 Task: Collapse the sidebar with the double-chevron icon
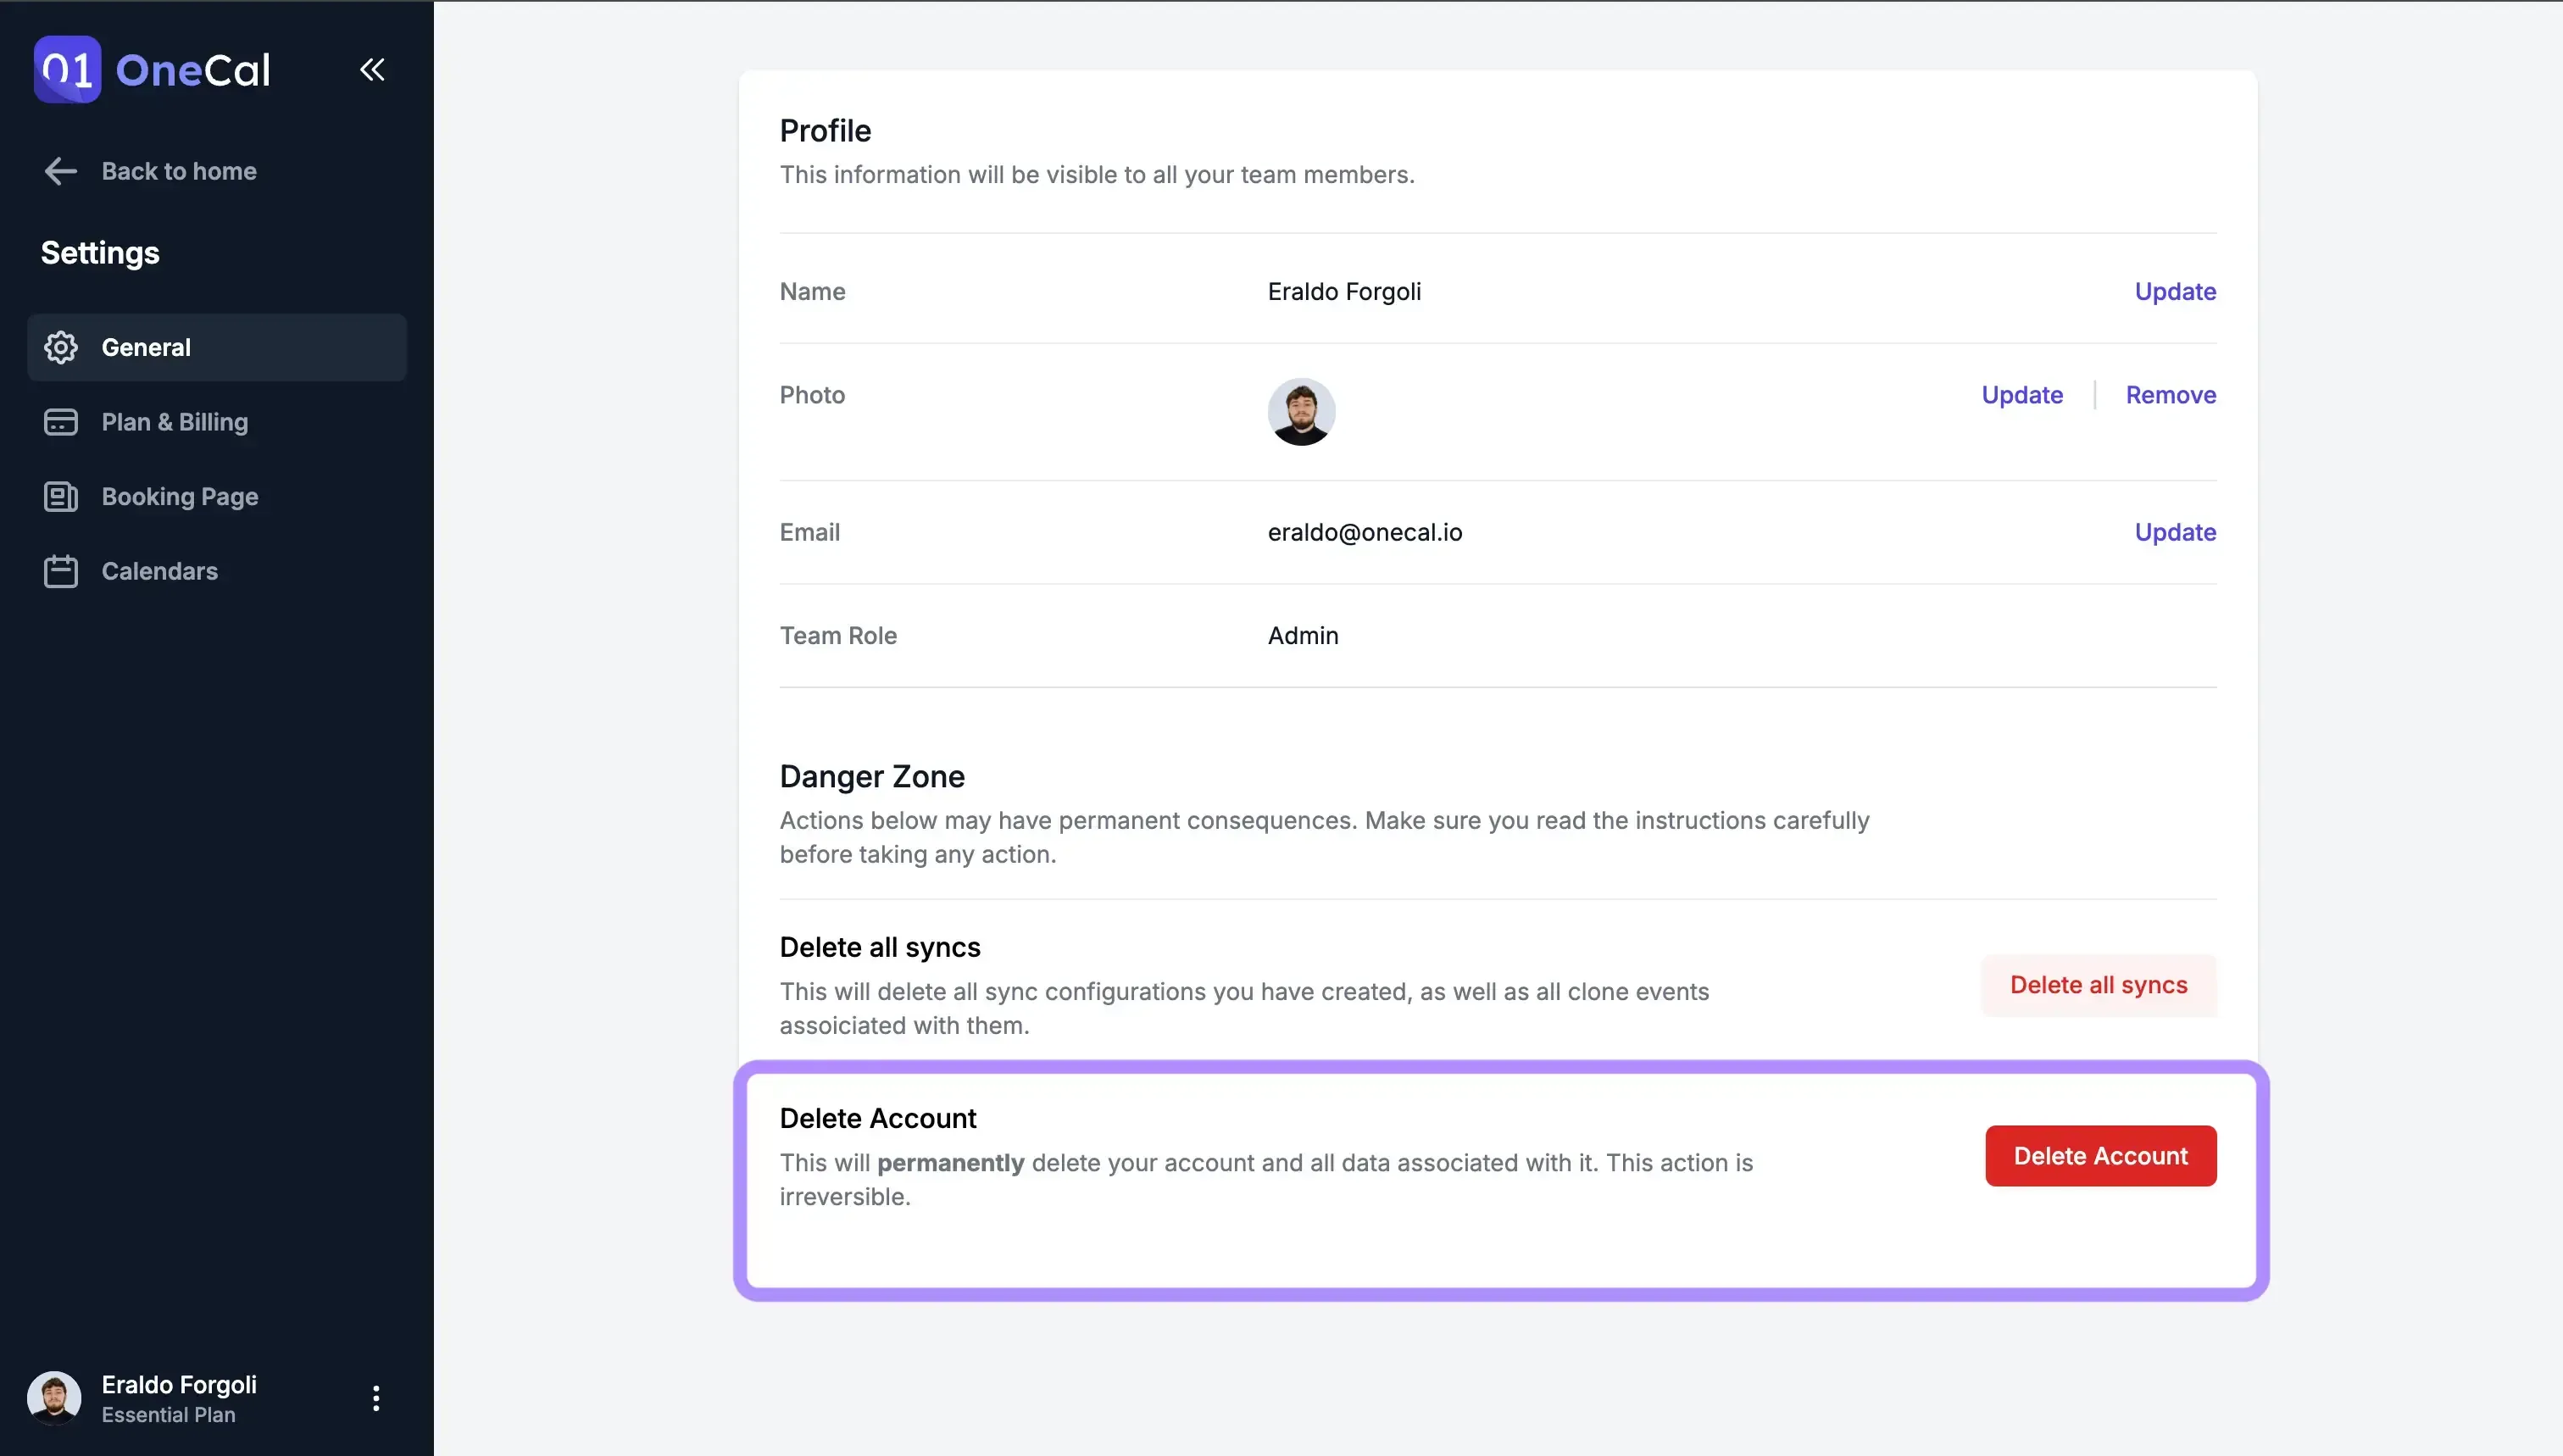[372, 69]
